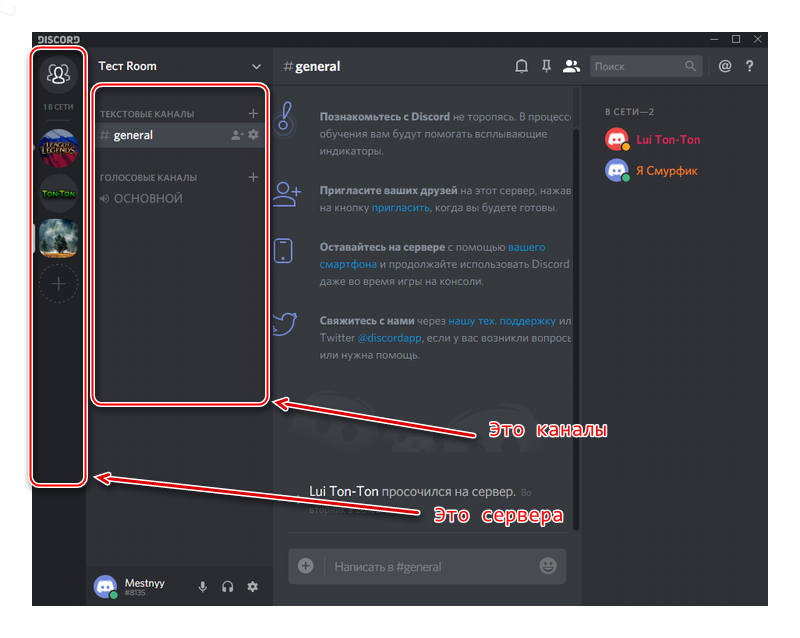Toggle the member list icon
Screen dimensions: 800x638
[x=571, y=66]
